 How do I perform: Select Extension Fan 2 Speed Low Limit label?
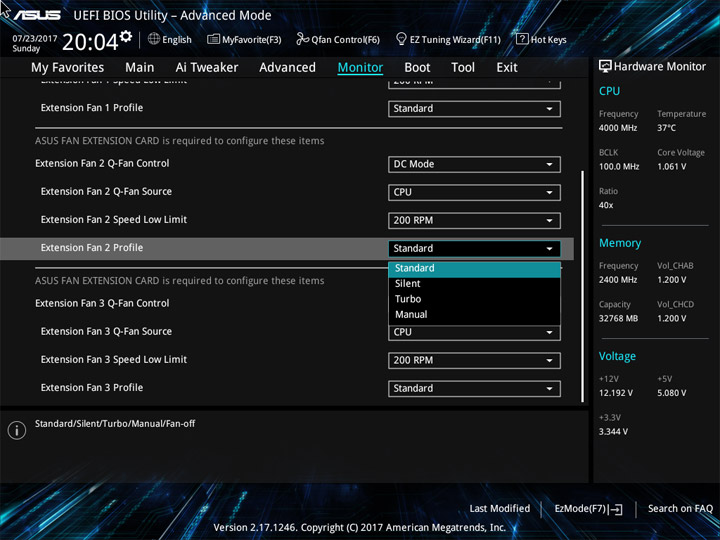pos(114,219)
